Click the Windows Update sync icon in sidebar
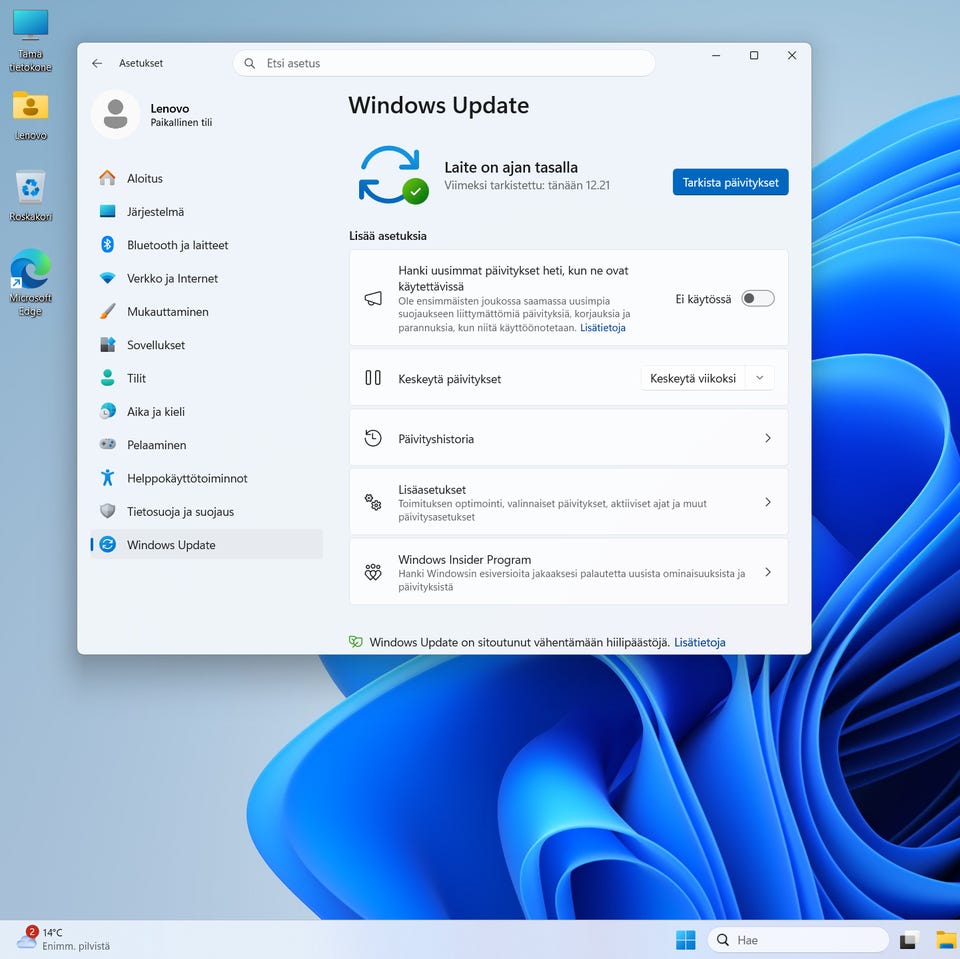The width and height of the screenshot is (960, 959). [x=107, y=544]
